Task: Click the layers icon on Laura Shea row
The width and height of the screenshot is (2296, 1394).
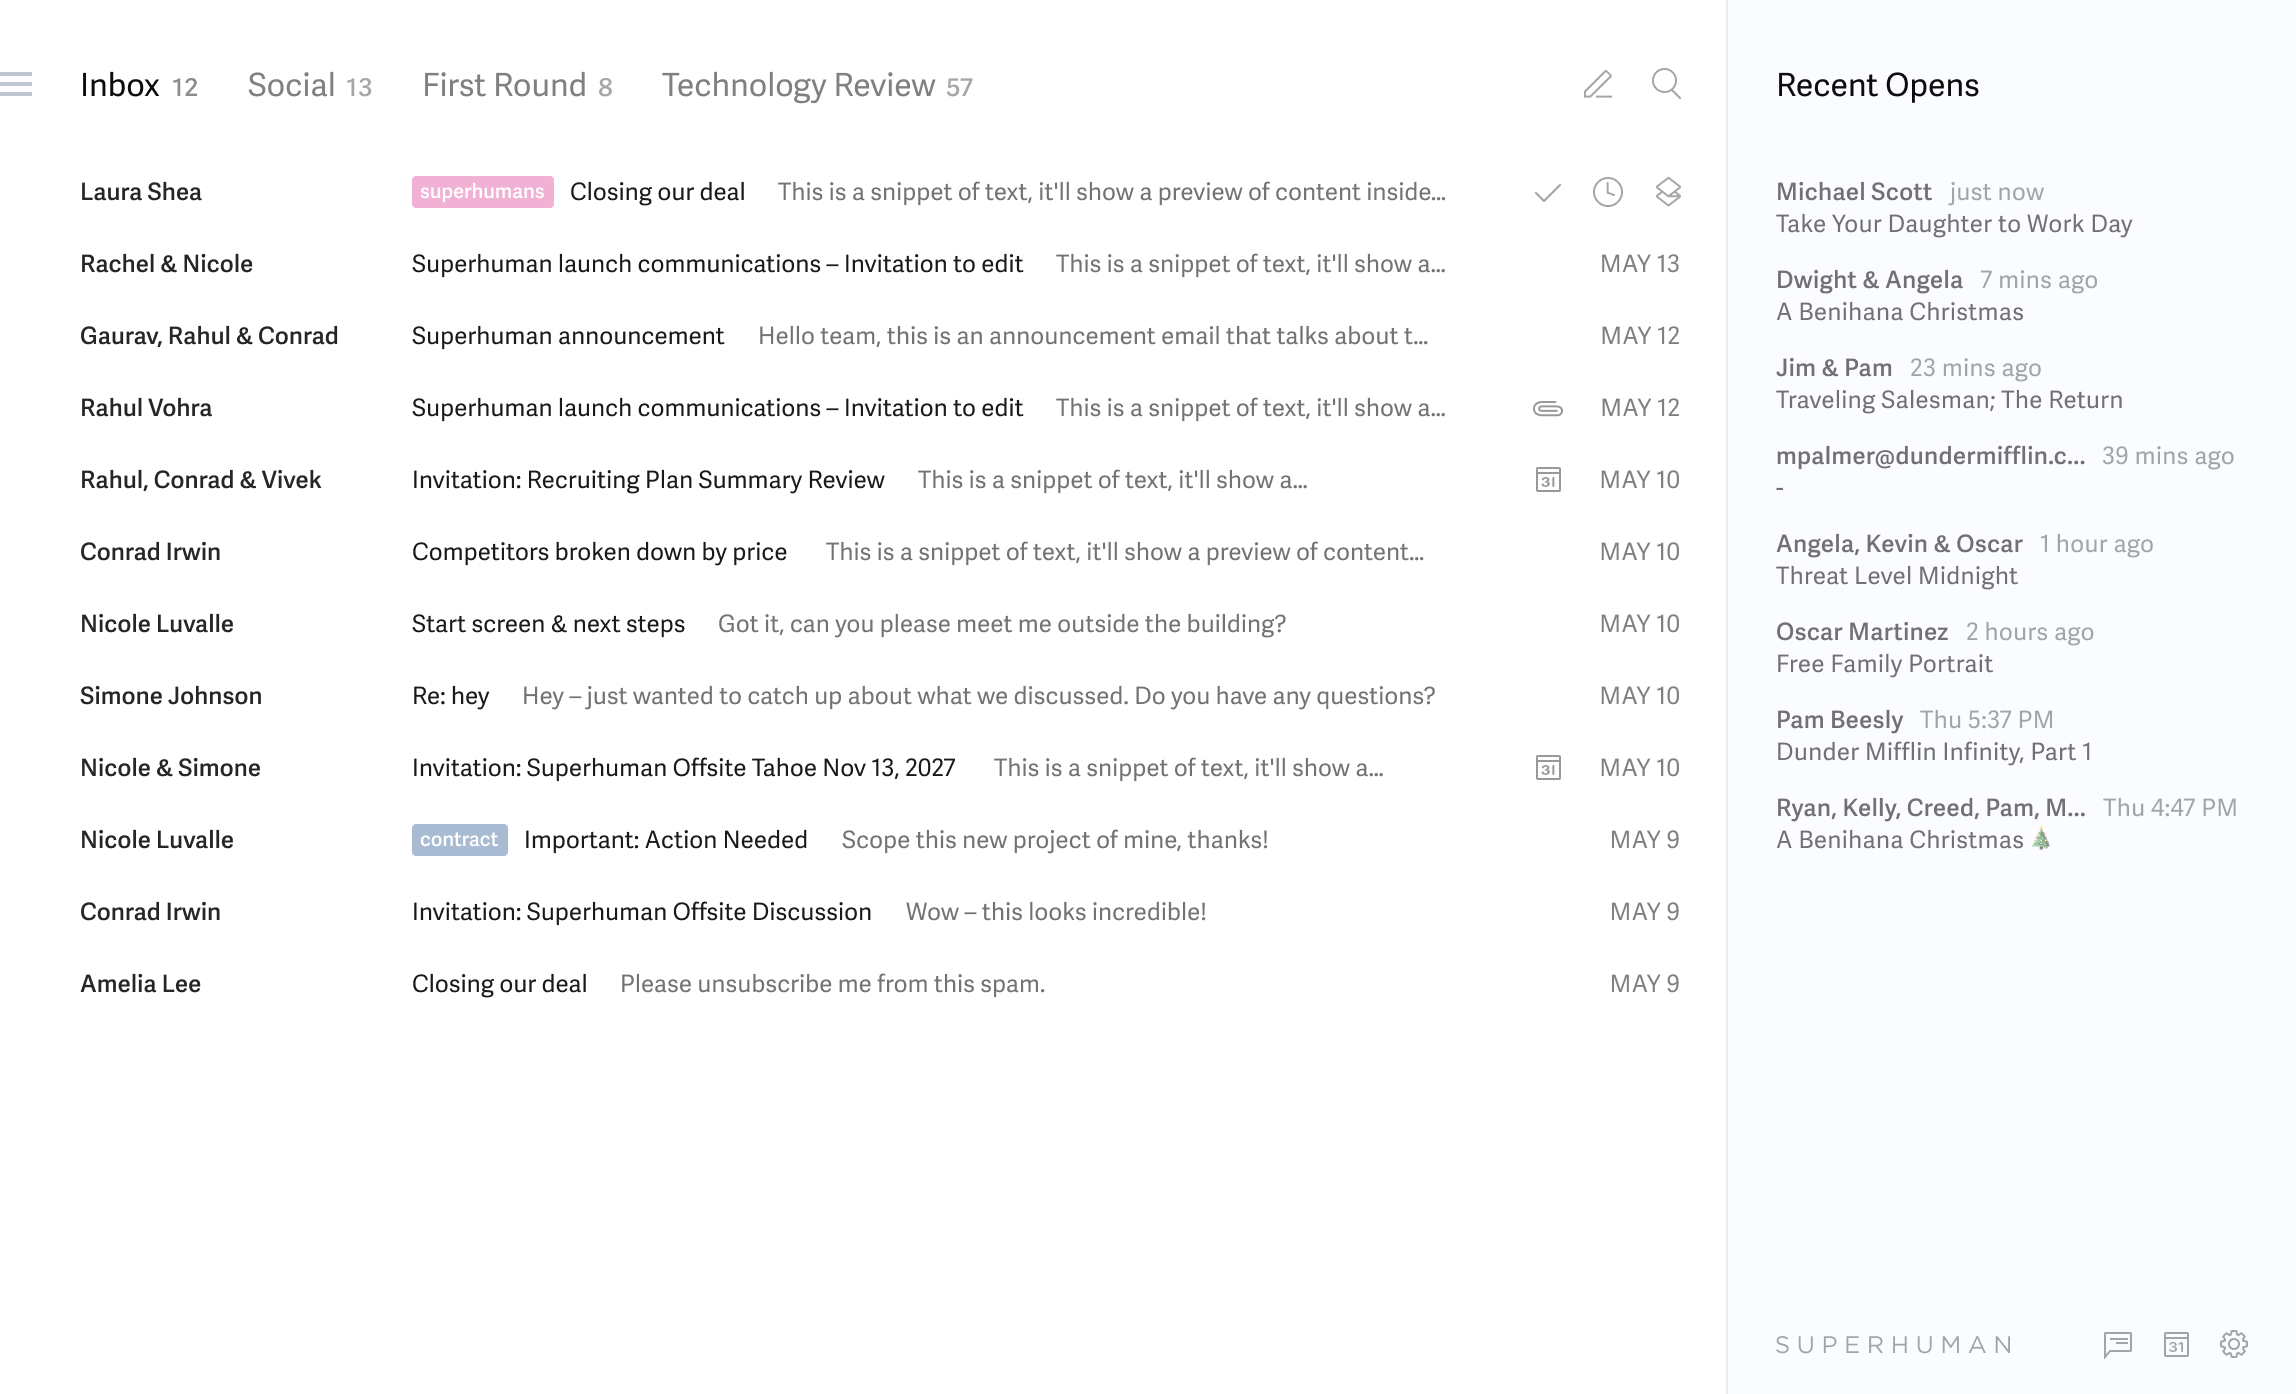Action: click(1668, 192)
